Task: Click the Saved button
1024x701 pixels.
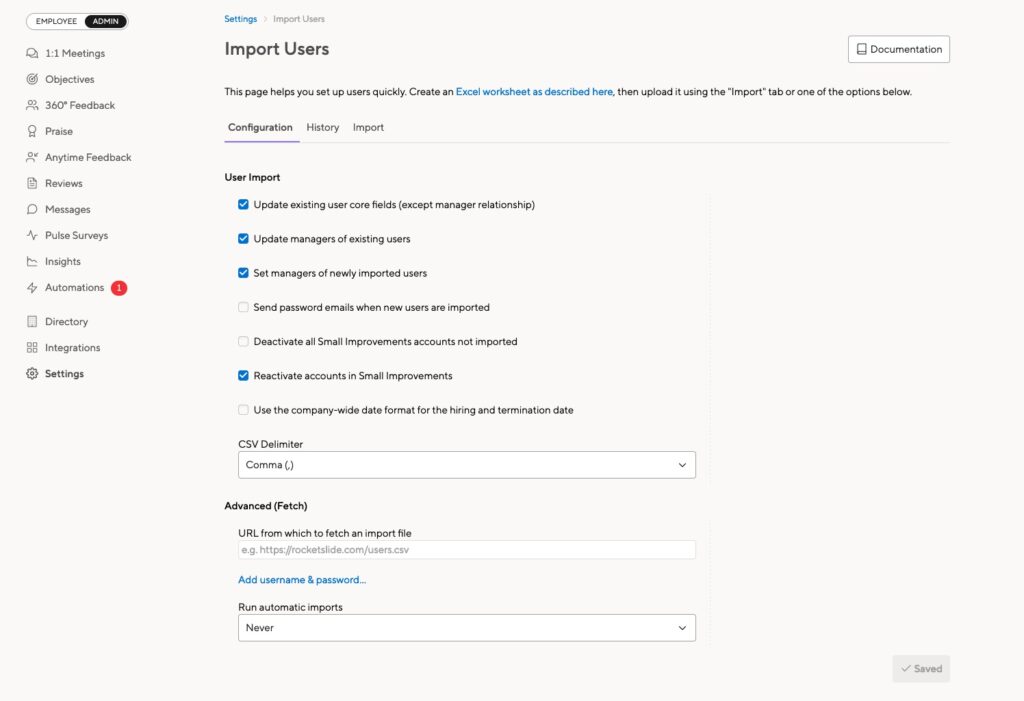Action: tap(921, 669)
